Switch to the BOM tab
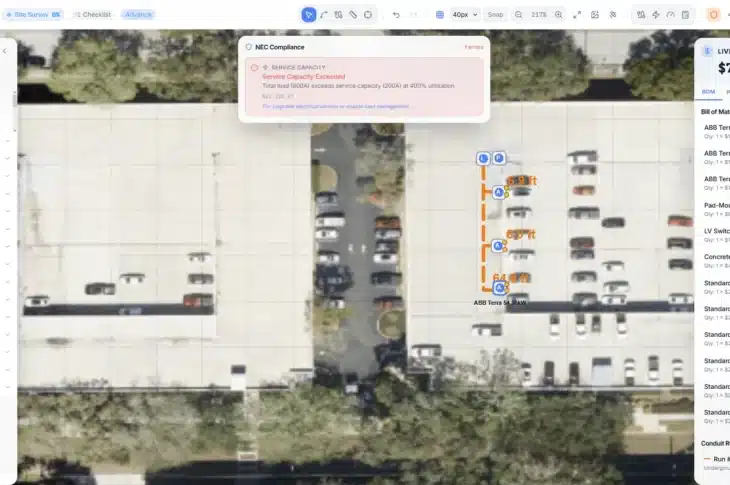The height and width of the screenshot is (485, 730). pos(708,92)
